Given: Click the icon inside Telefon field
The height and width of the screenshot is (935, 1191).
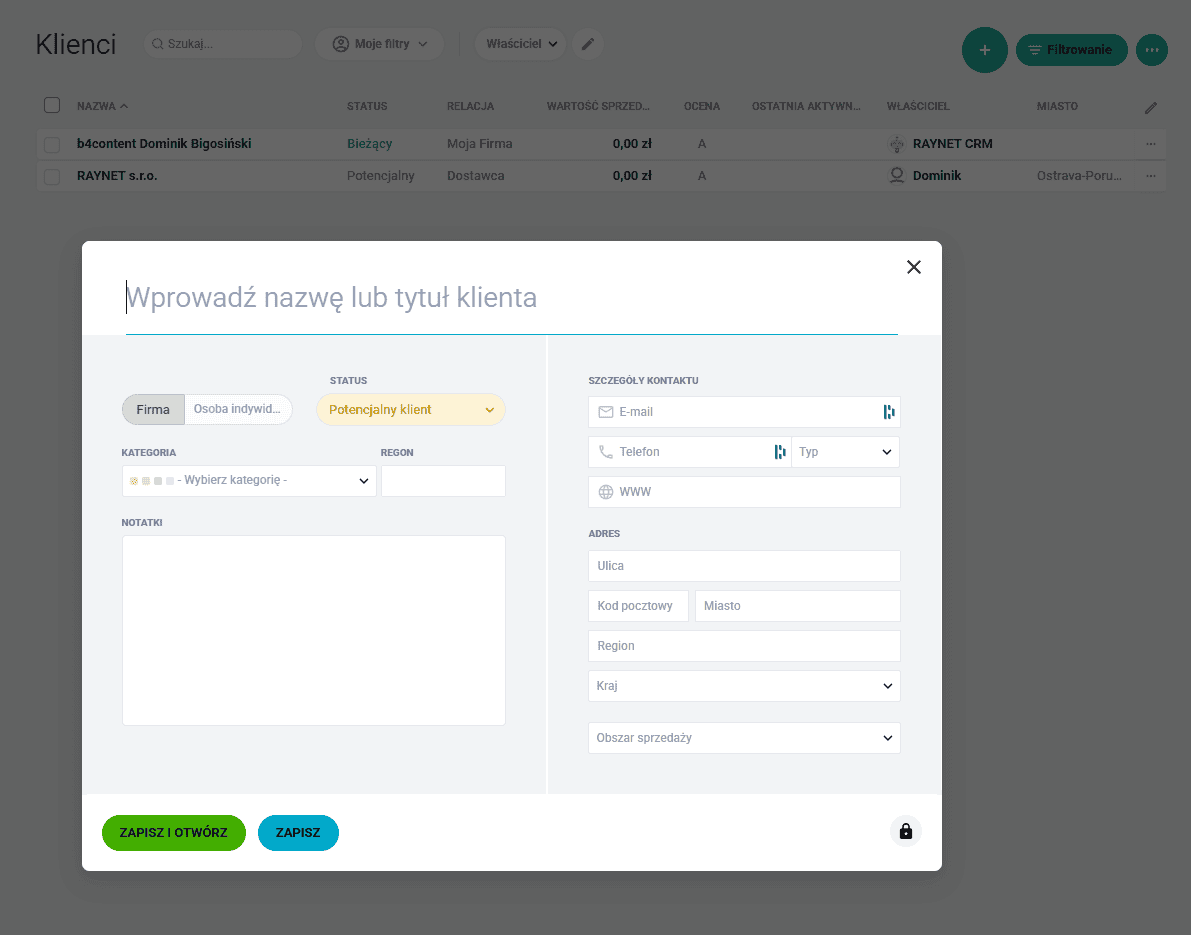Looking at the screenshot, I should (x=779, y=452).
